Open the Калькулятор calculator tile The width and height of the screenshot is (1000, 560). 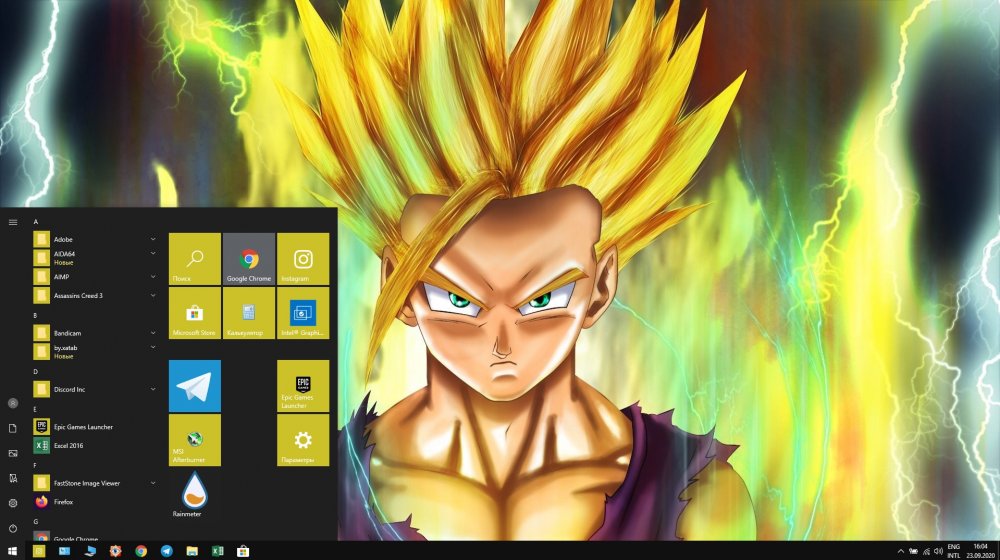(x=248, y=313)
